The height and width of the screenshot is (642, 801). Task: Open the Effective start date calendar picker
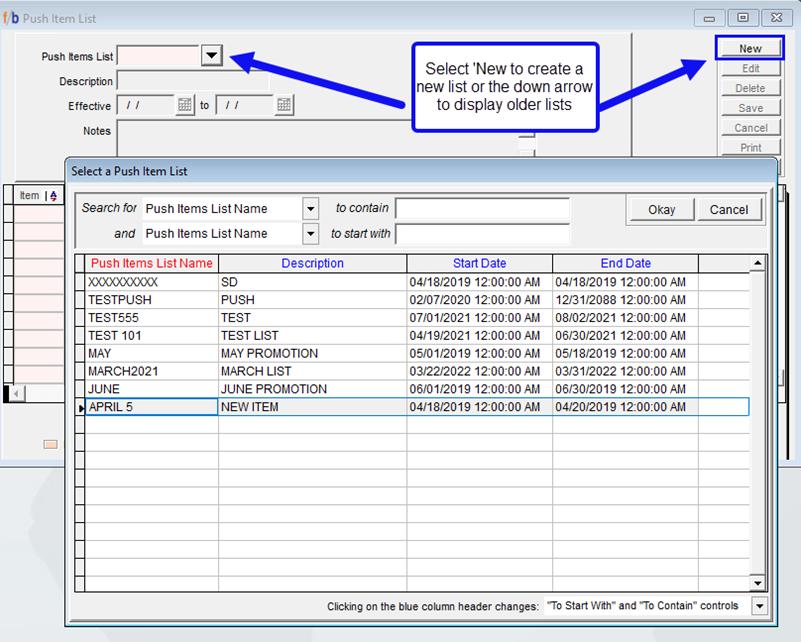(x=185, y=105)
